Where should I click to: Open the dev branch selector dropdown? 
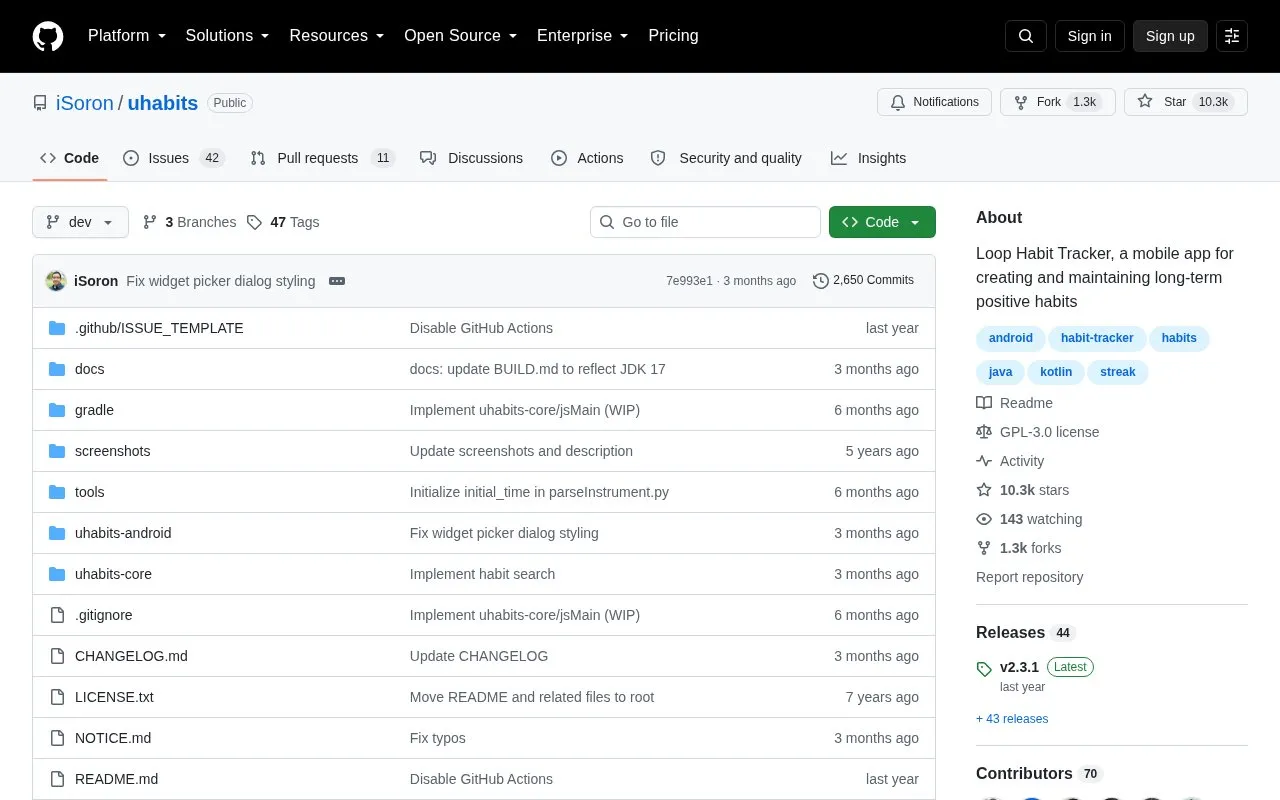click(80, 222)
